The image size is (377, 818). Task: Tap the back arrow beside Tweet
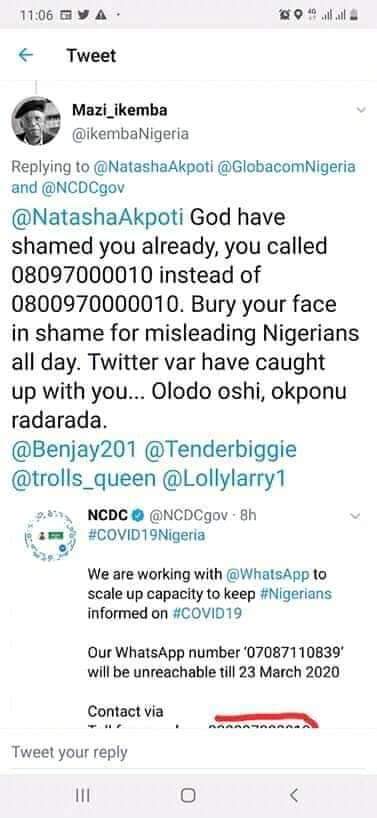click(x=25, y=55)
